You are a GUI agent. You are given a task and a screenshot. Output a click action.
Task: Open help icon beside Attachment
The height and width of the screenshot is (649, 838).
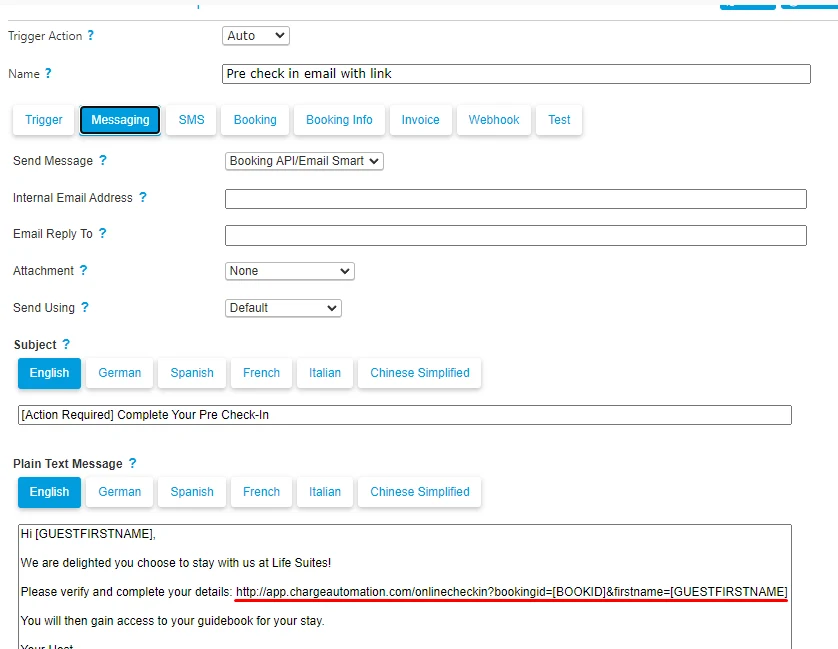coord(83,270)
